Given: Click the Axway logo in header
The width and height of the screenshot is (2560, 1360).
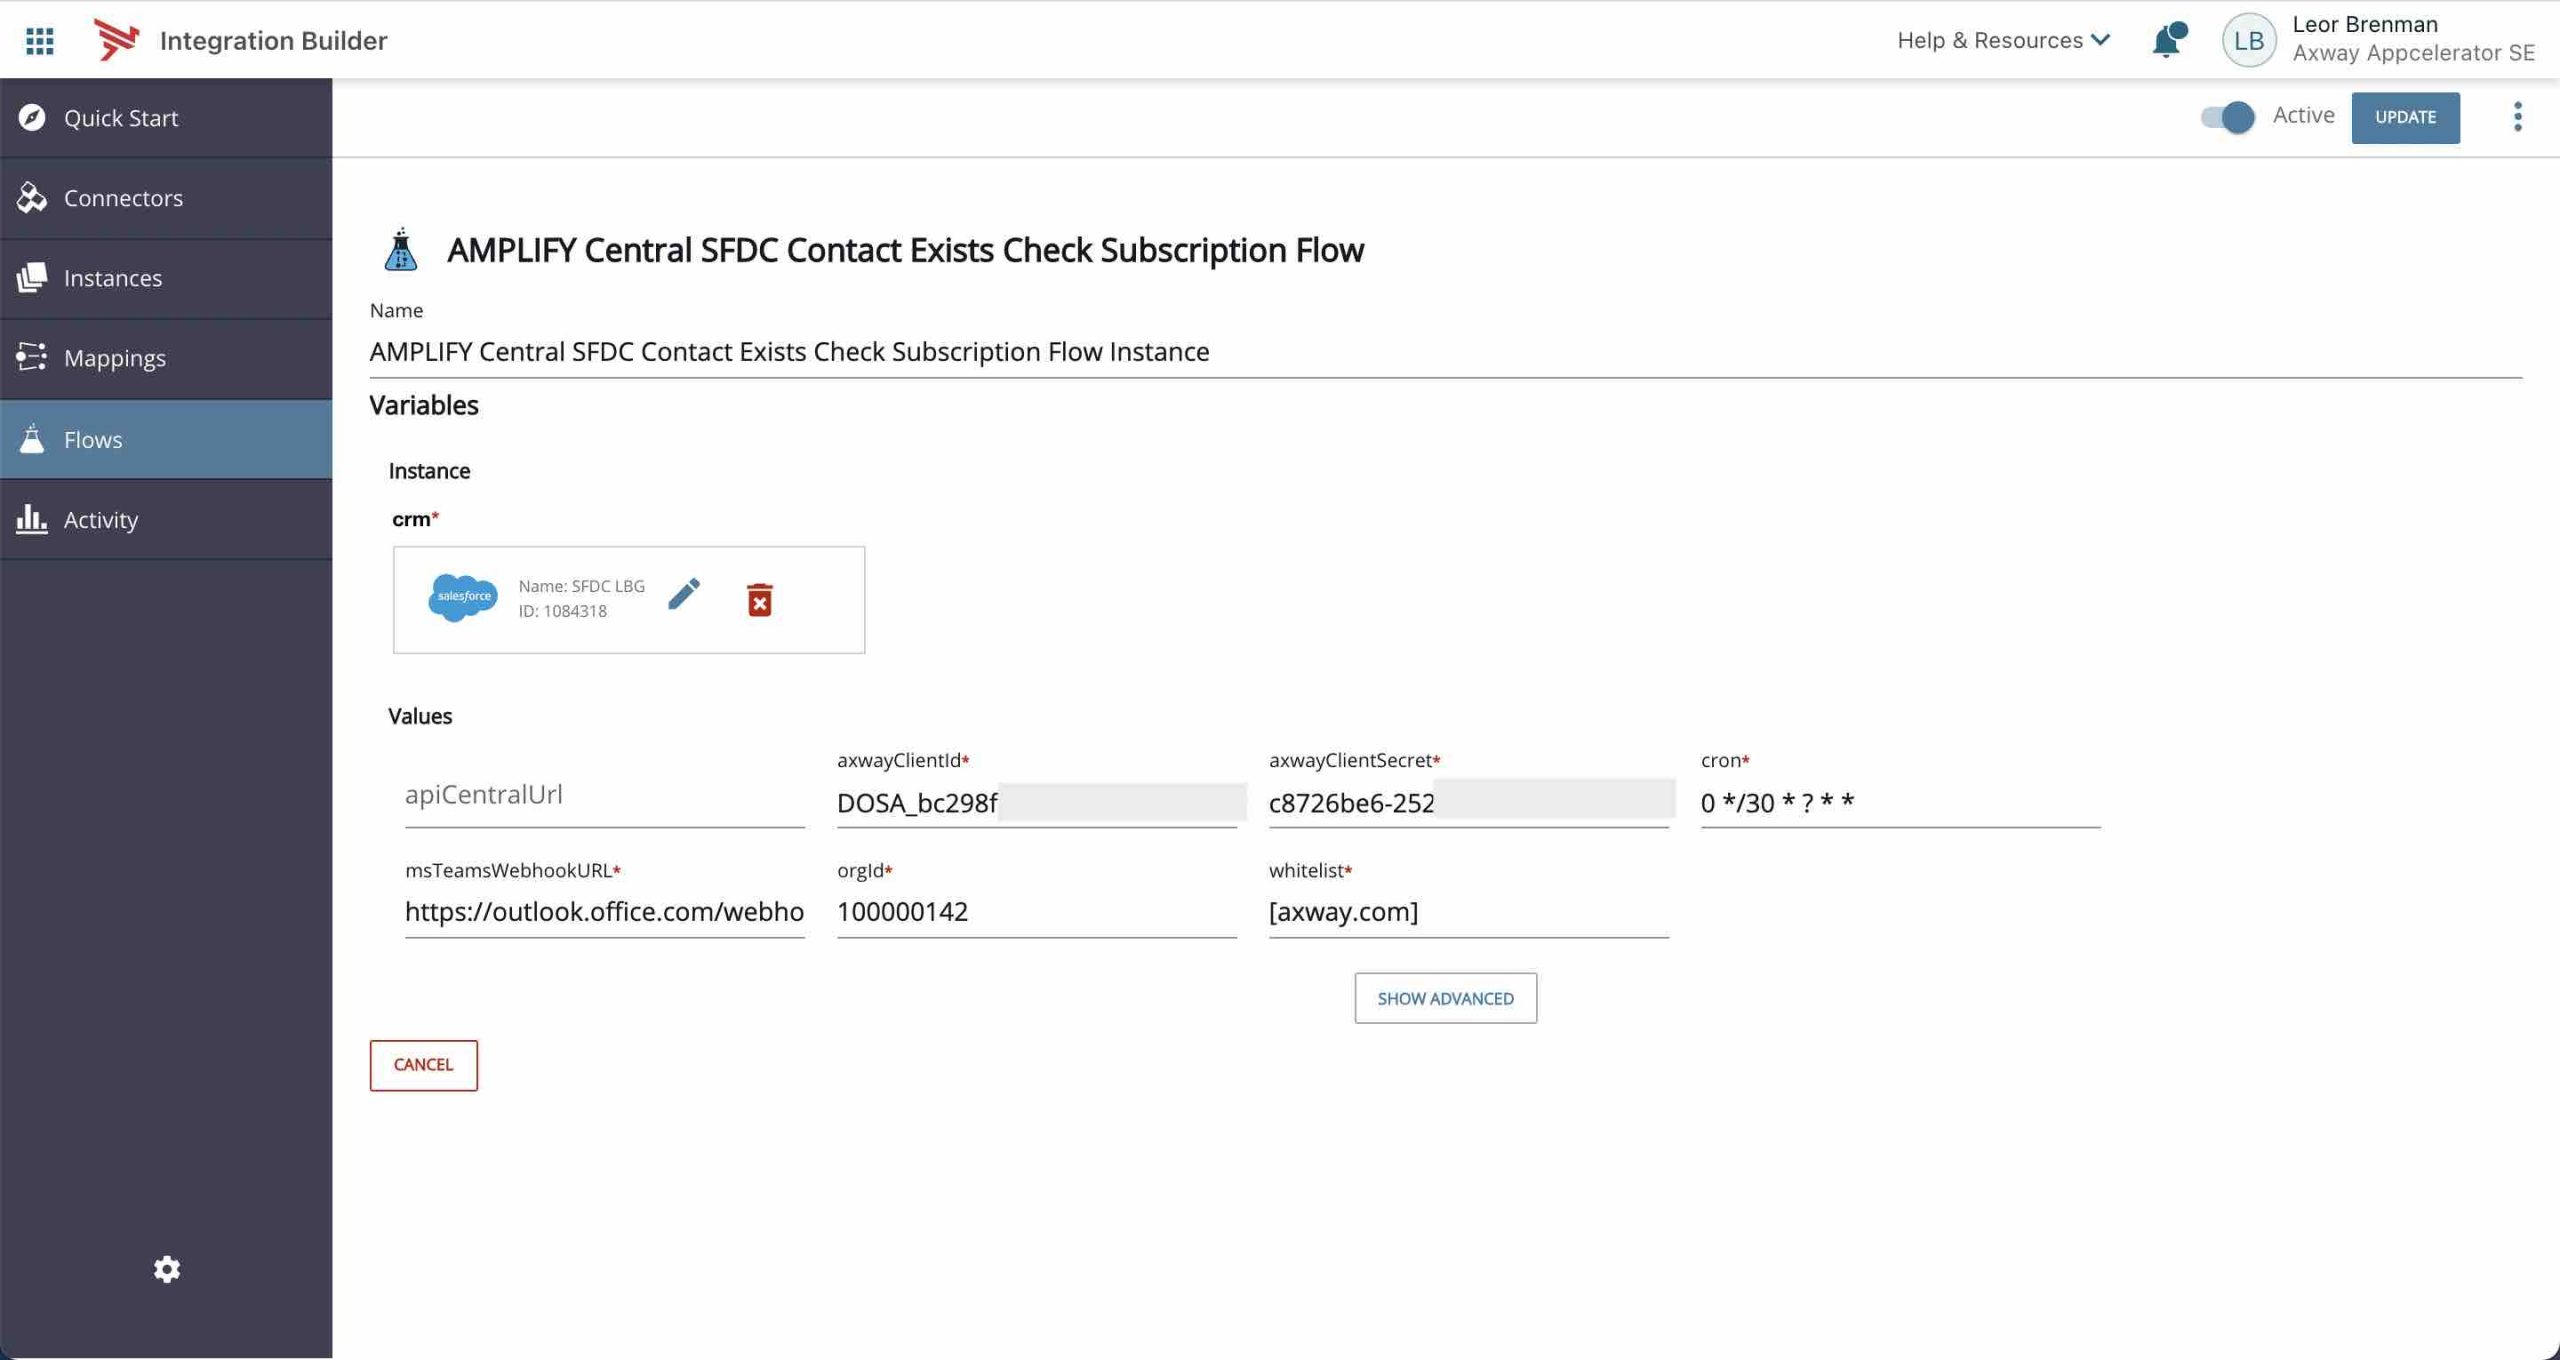Looking at the screenshot, I should (116, 40).
